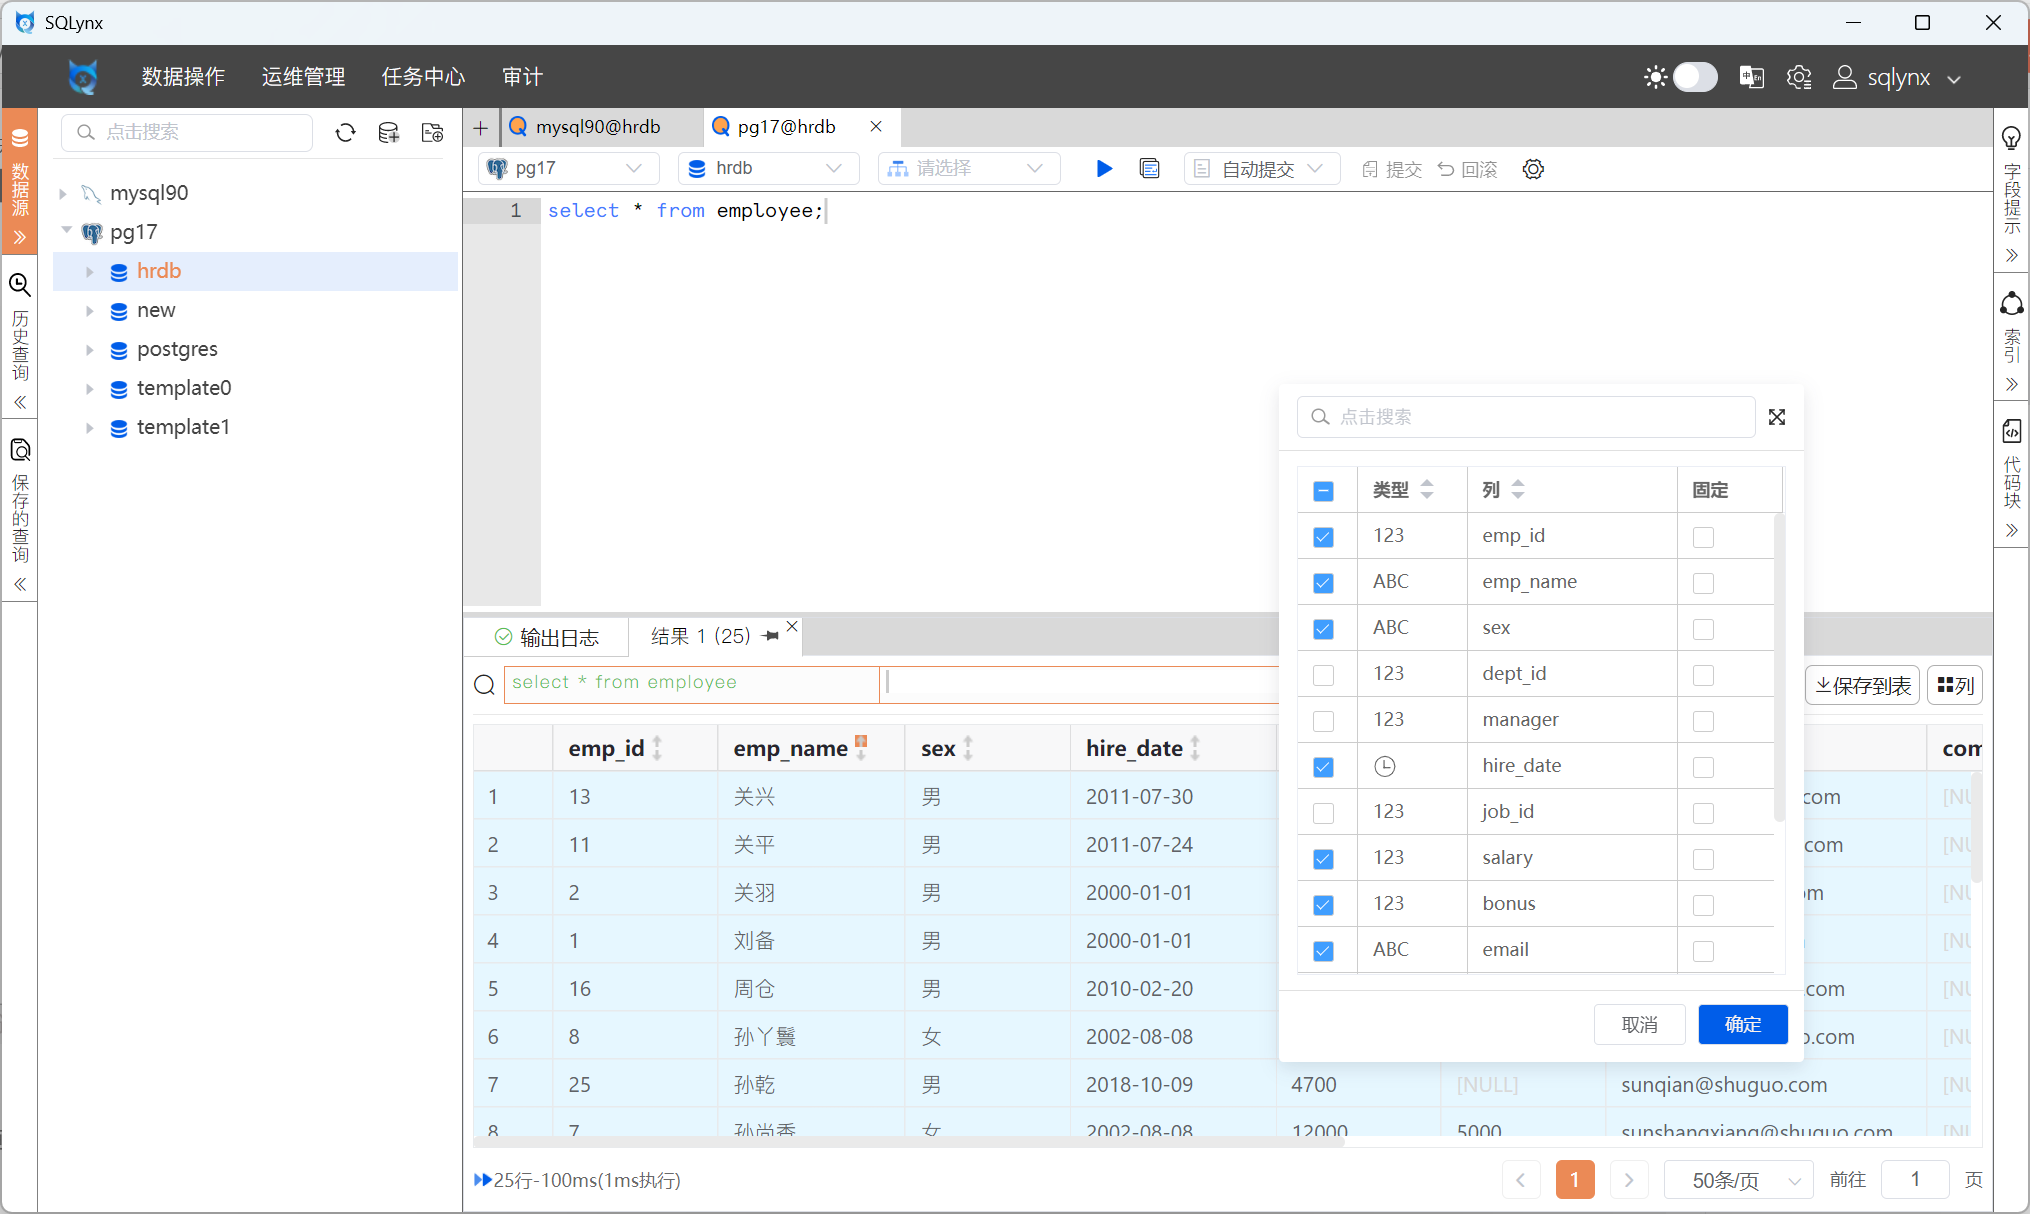The image size is (2030, 1214).
Task: Expand the postgres database tree node
Action: pos(90,350)
